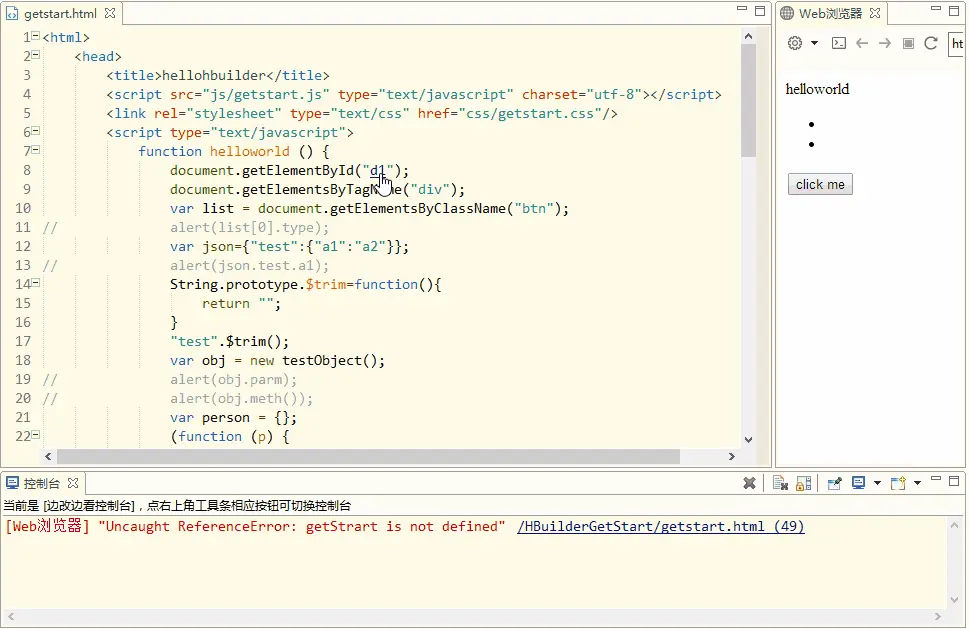
Task: Open the display selected console dropdown arrow
Action: point(877,483)
